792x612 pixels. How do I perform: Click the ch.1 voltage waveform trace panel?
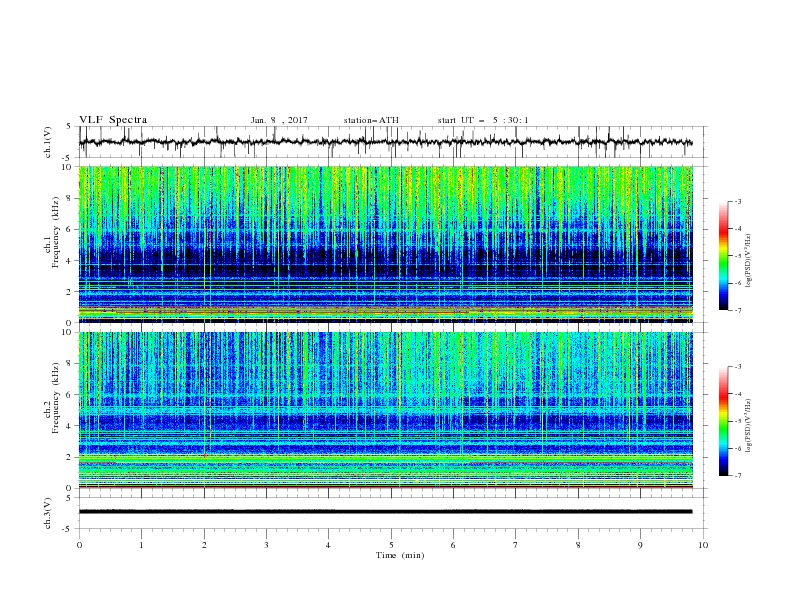pyautogui.click(x=392, y=142)
